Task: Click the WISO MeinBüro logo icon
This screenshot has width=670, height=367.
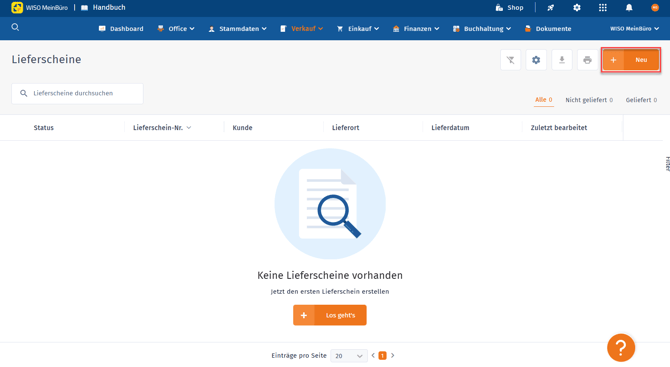Action: tap(17, 7)
